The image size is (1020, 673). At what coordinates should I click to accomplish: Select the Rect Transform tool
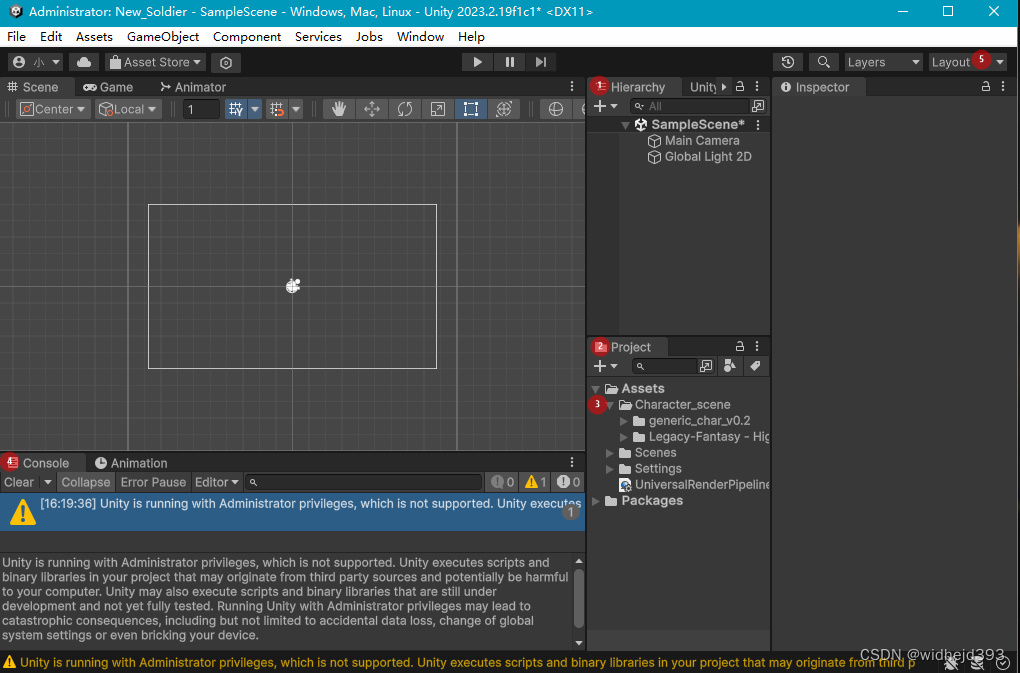tap(470, 109)
